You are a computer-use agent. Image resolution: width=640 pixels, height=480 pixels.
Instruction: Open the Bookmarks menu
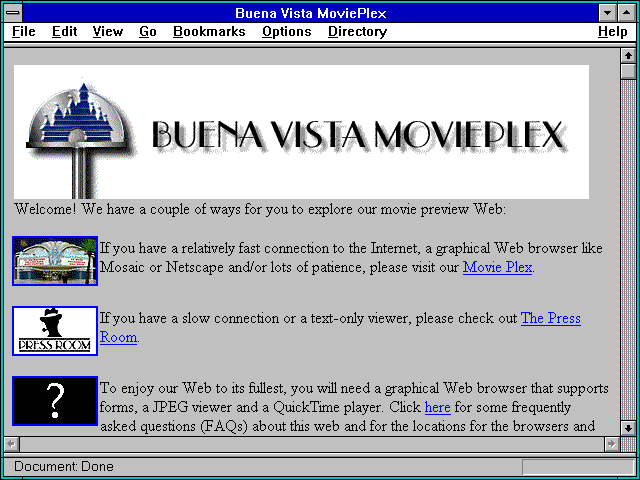click(209, 31)
